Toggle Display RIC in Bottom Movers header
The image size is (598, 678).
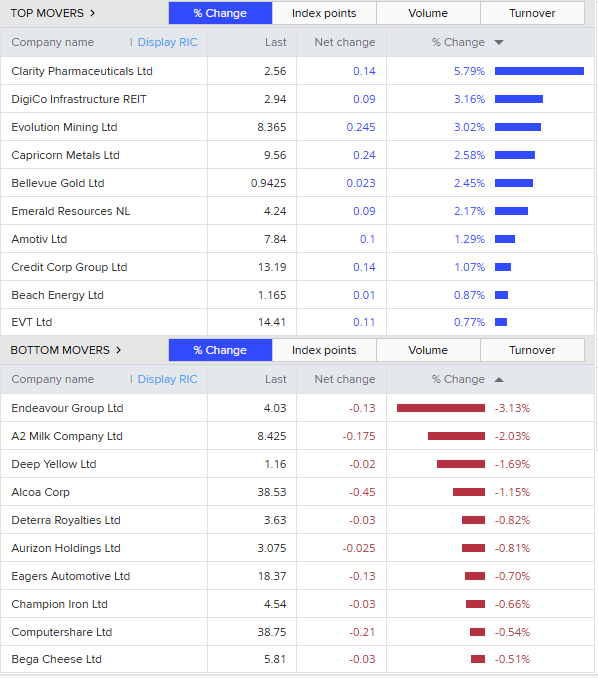click(x=167, y=379)
